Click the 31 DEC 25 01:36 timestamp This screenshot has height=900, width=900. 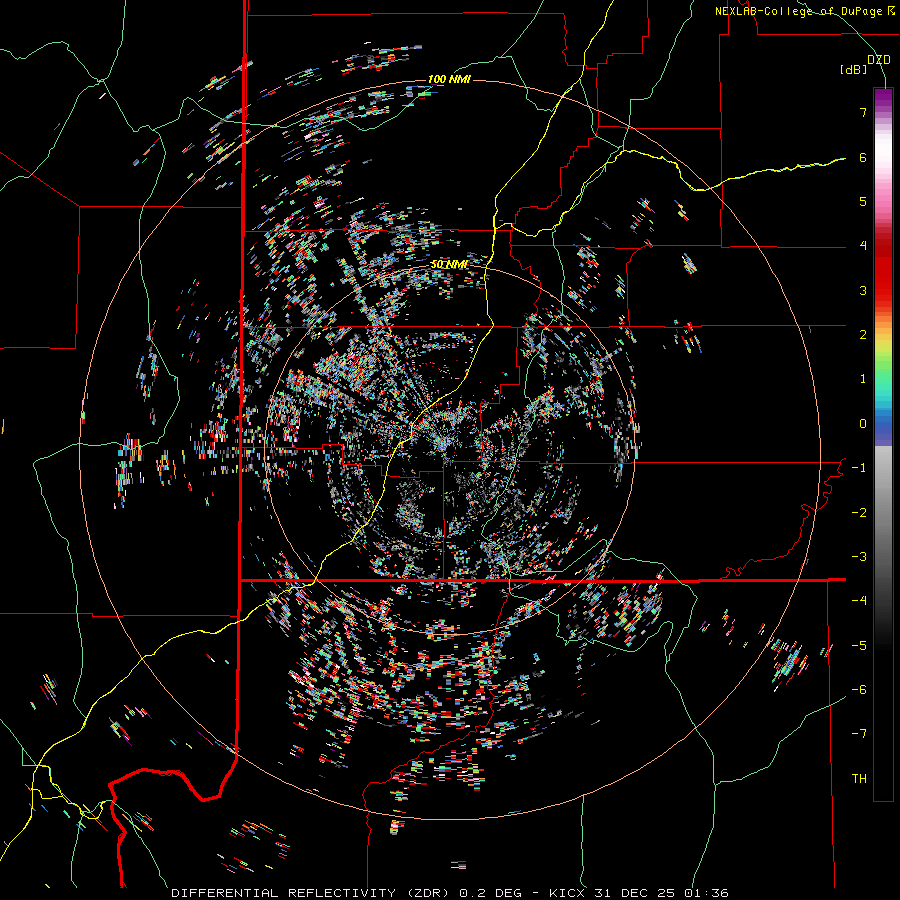click(660, 893)
